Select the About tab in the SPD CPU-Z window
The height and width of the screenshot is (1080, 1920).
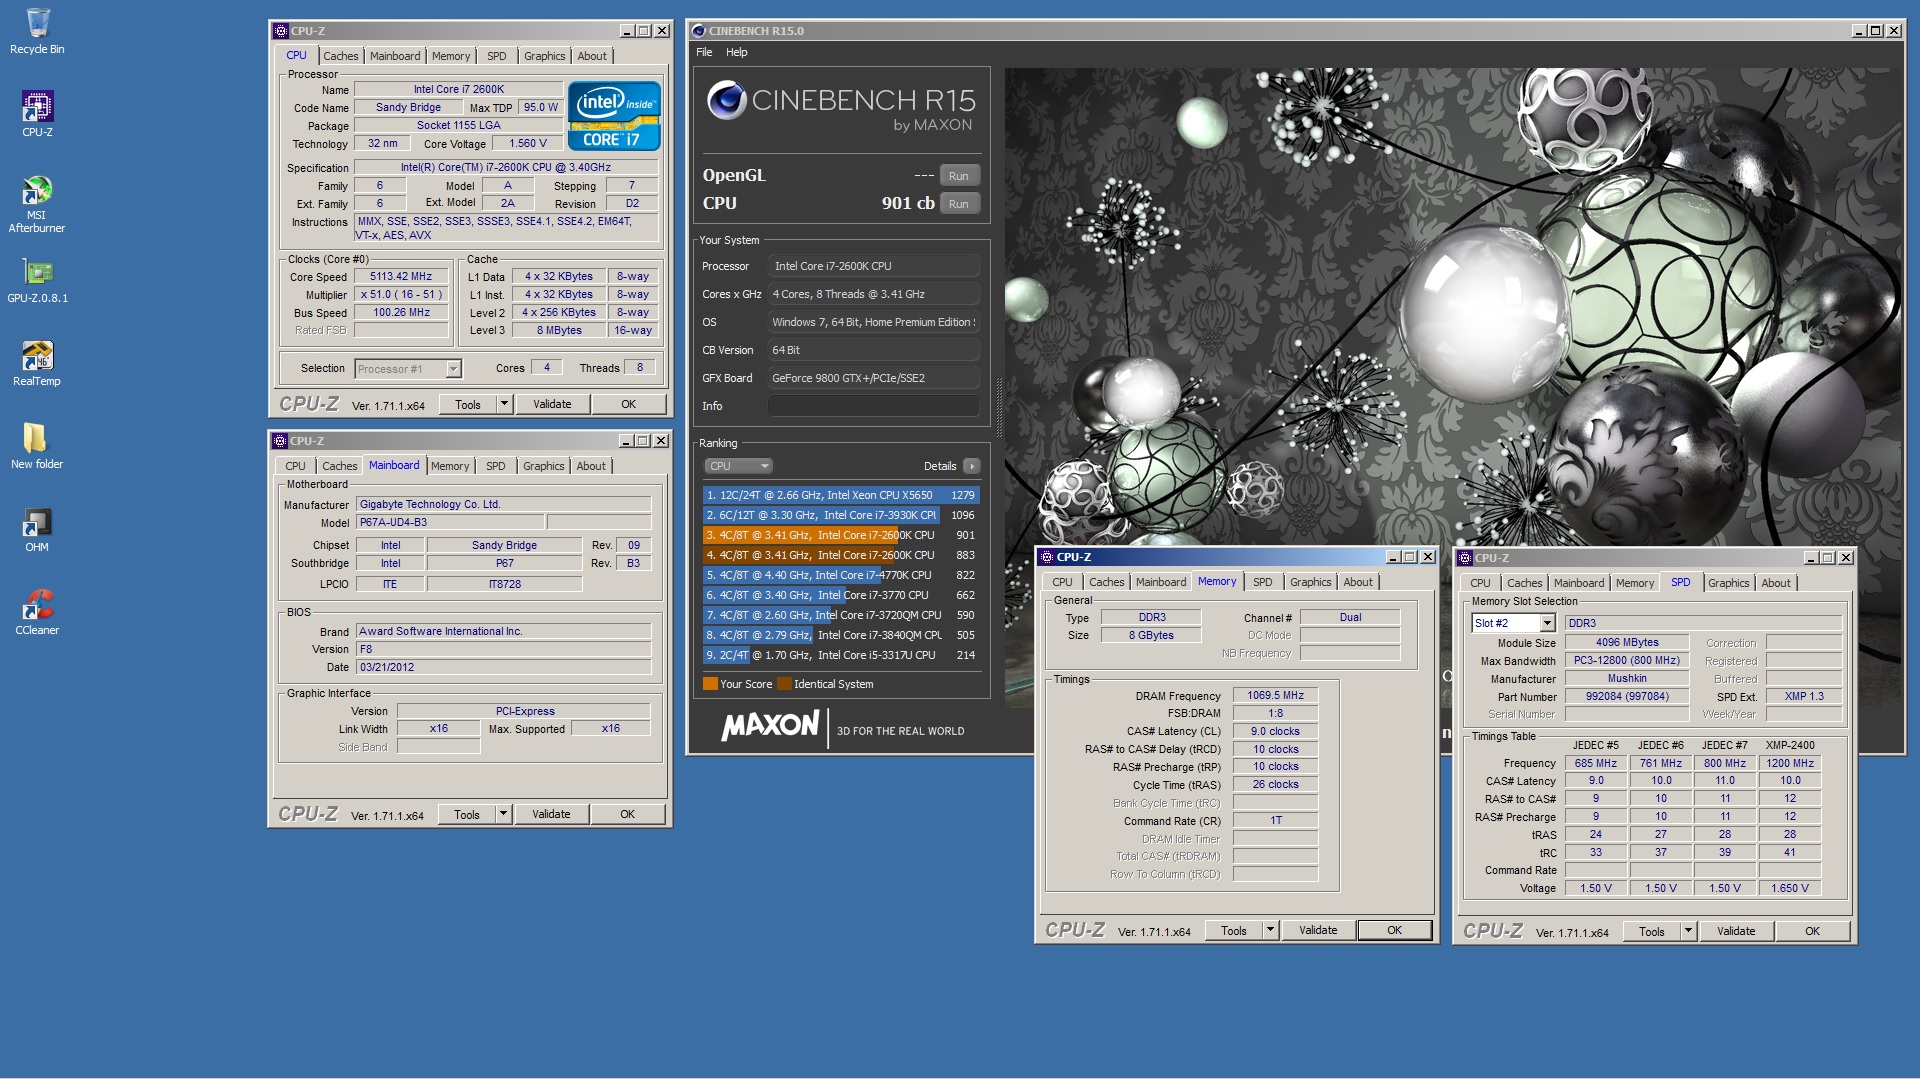1776,583
